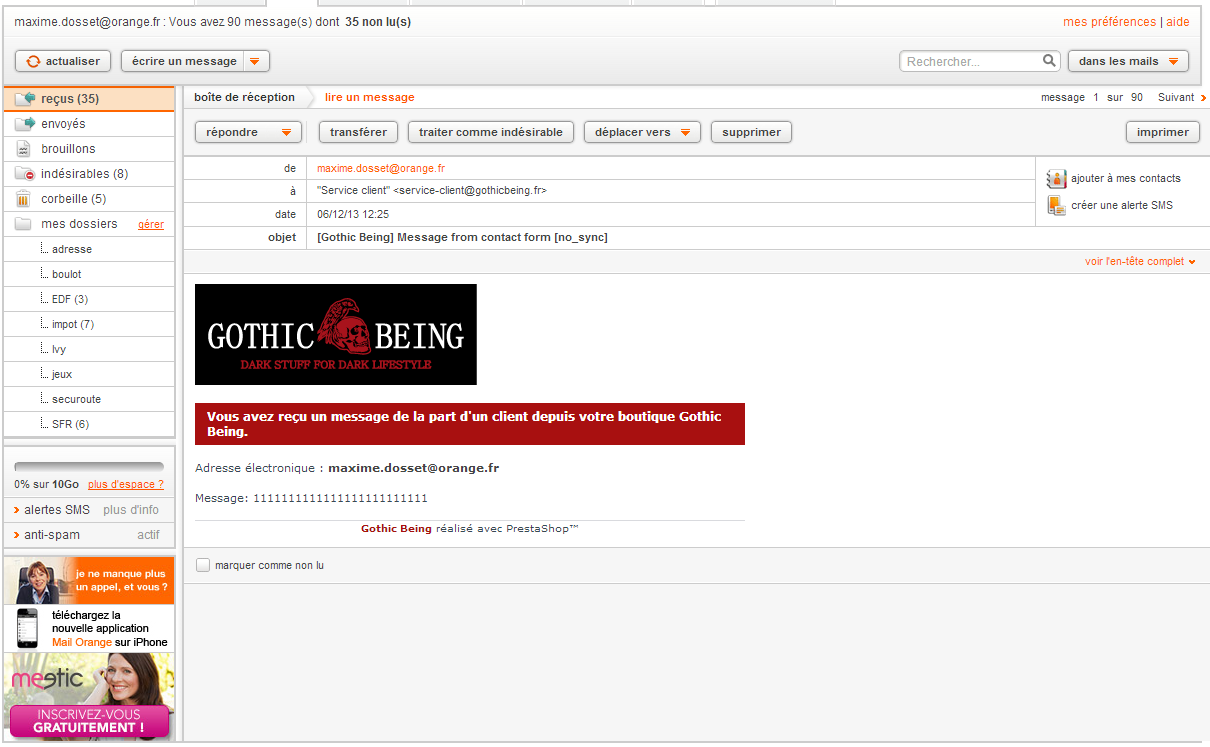1210x747 pixels.
Task: Click email subject line text
Action: click(x=462, y=237)
